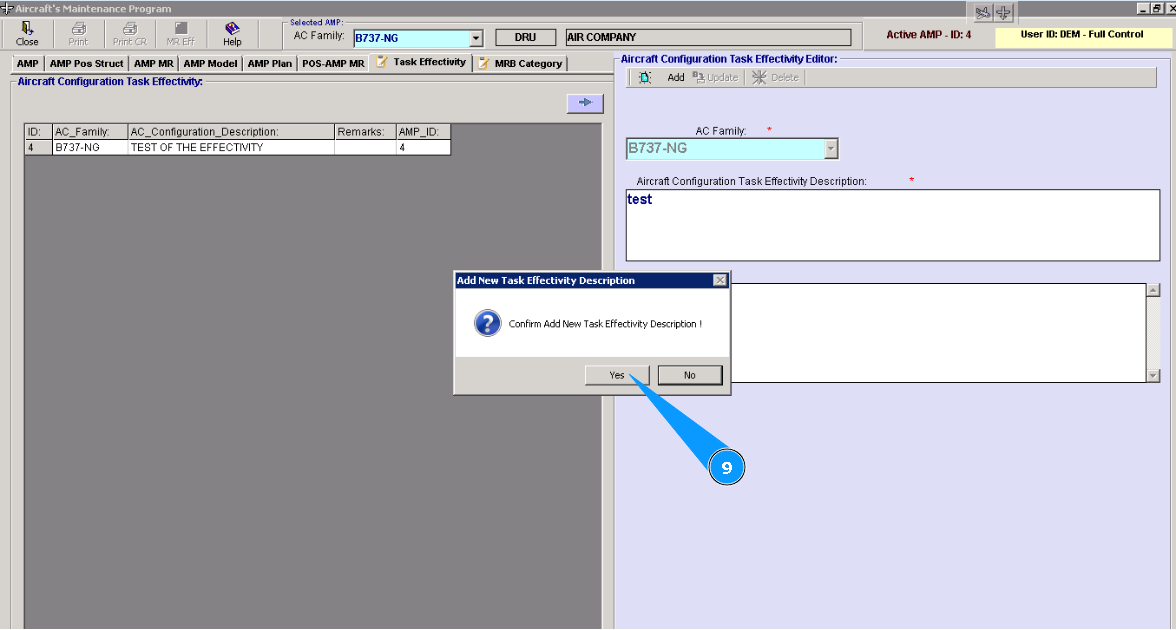Open the AMP MR tab
The width and height of the screenshot is (1176, 630).
[154, 64]
